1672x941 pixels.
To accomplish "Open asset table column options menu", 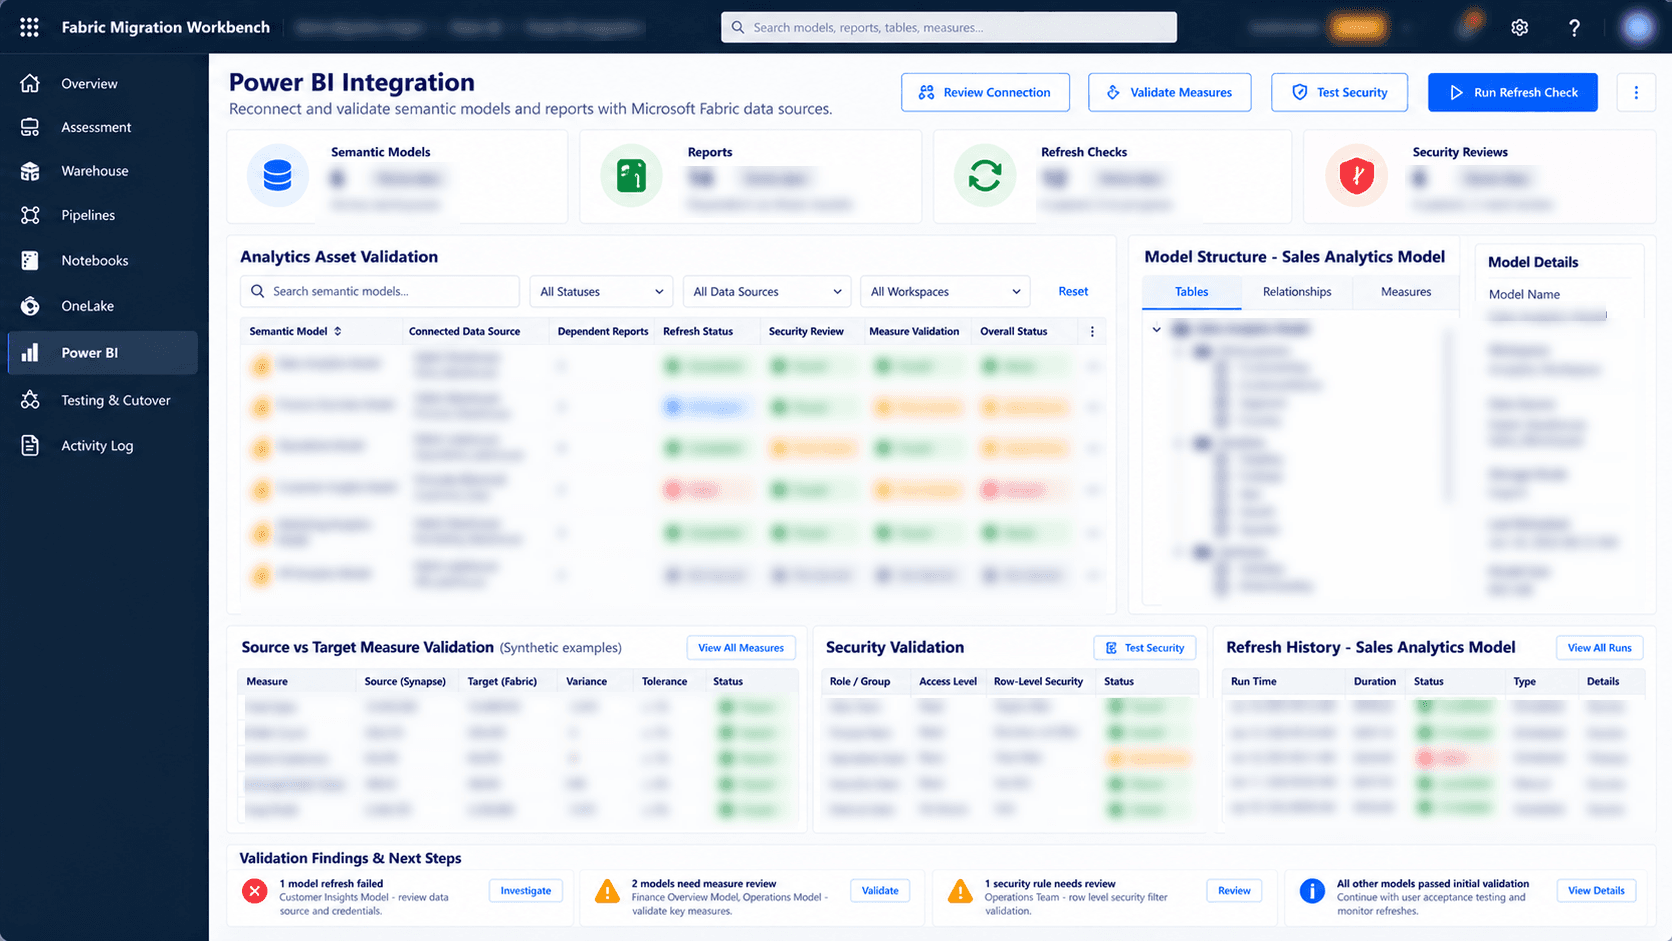I will pos(1092,331).
